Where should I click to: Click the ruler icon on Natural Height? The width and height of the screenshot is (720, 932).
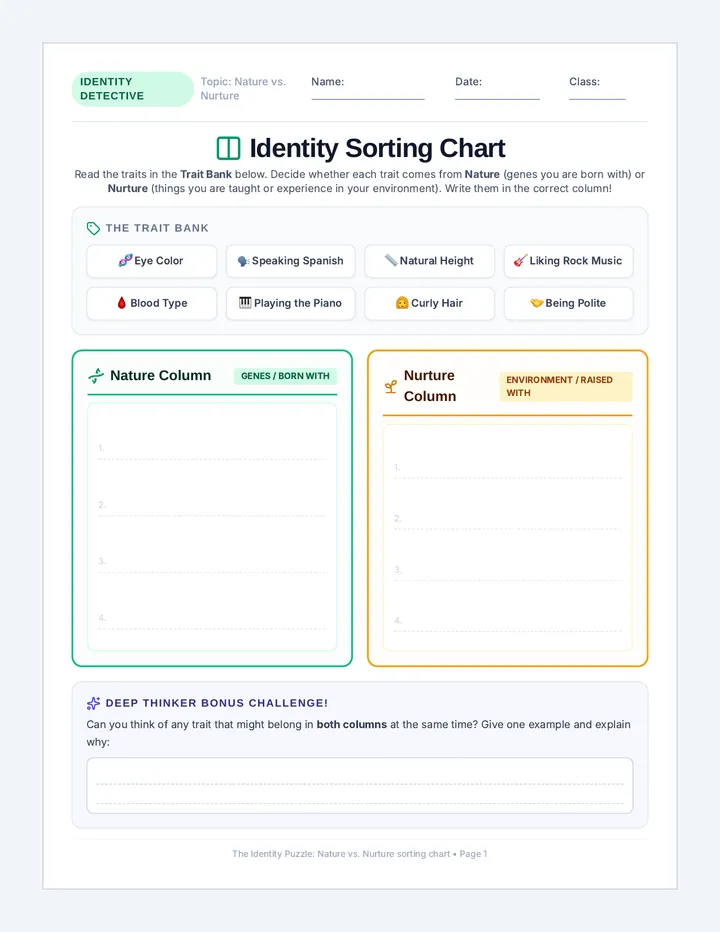pos(391,260)
